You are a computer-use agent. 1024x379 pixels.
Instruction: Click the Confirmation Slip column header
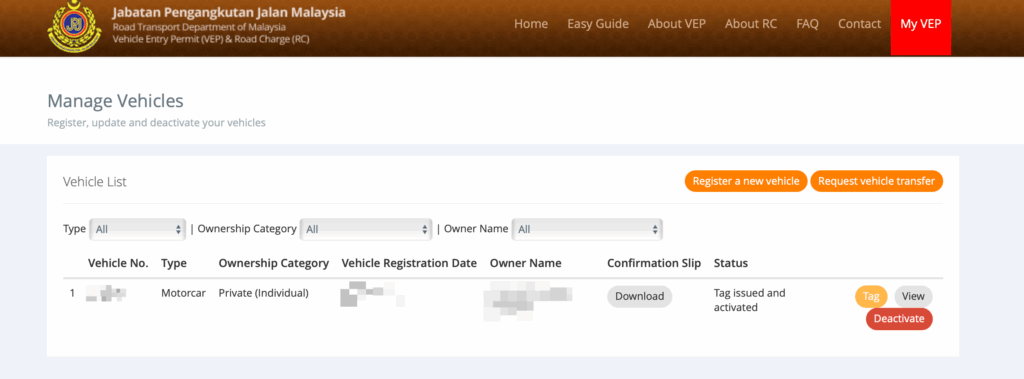(x=654, y=263)
